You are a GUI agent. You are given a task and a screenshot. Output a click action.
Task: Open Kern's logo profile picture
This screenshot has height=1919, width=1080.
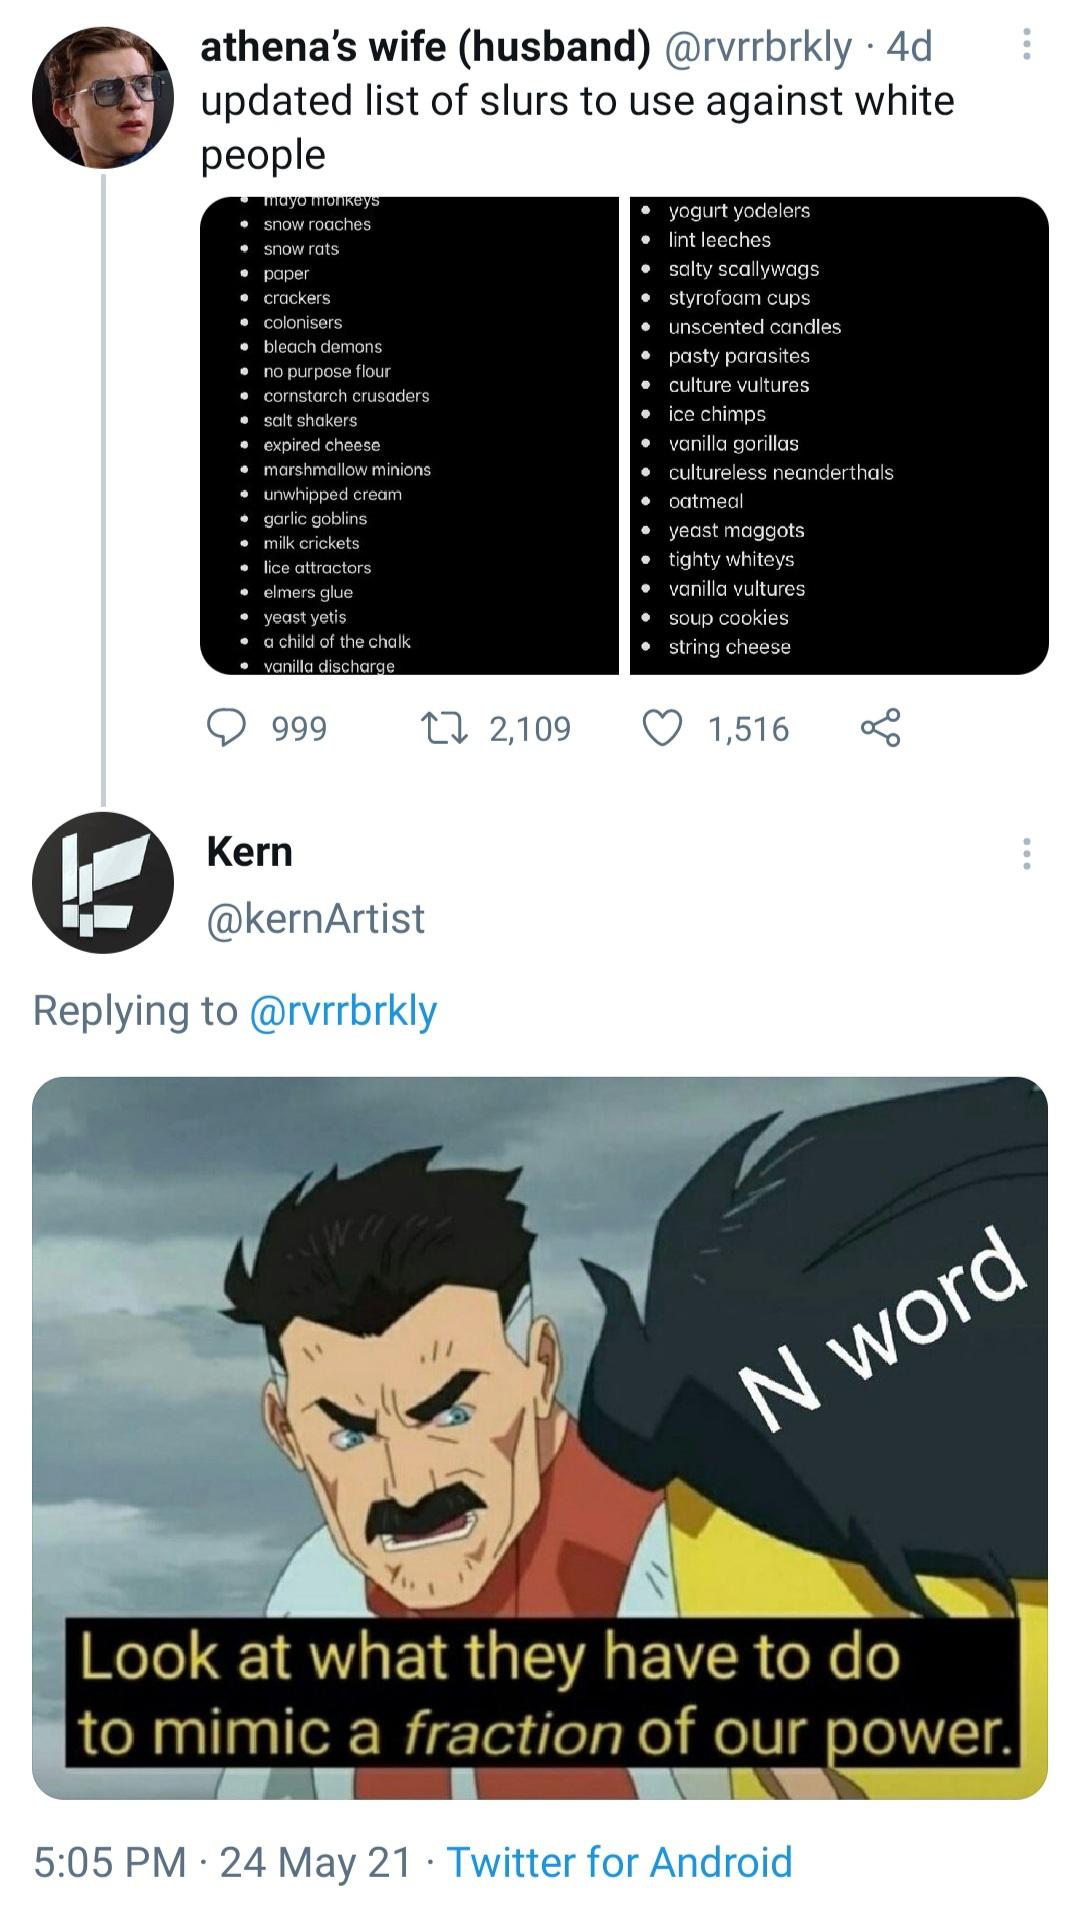click(x=103, y=883)
